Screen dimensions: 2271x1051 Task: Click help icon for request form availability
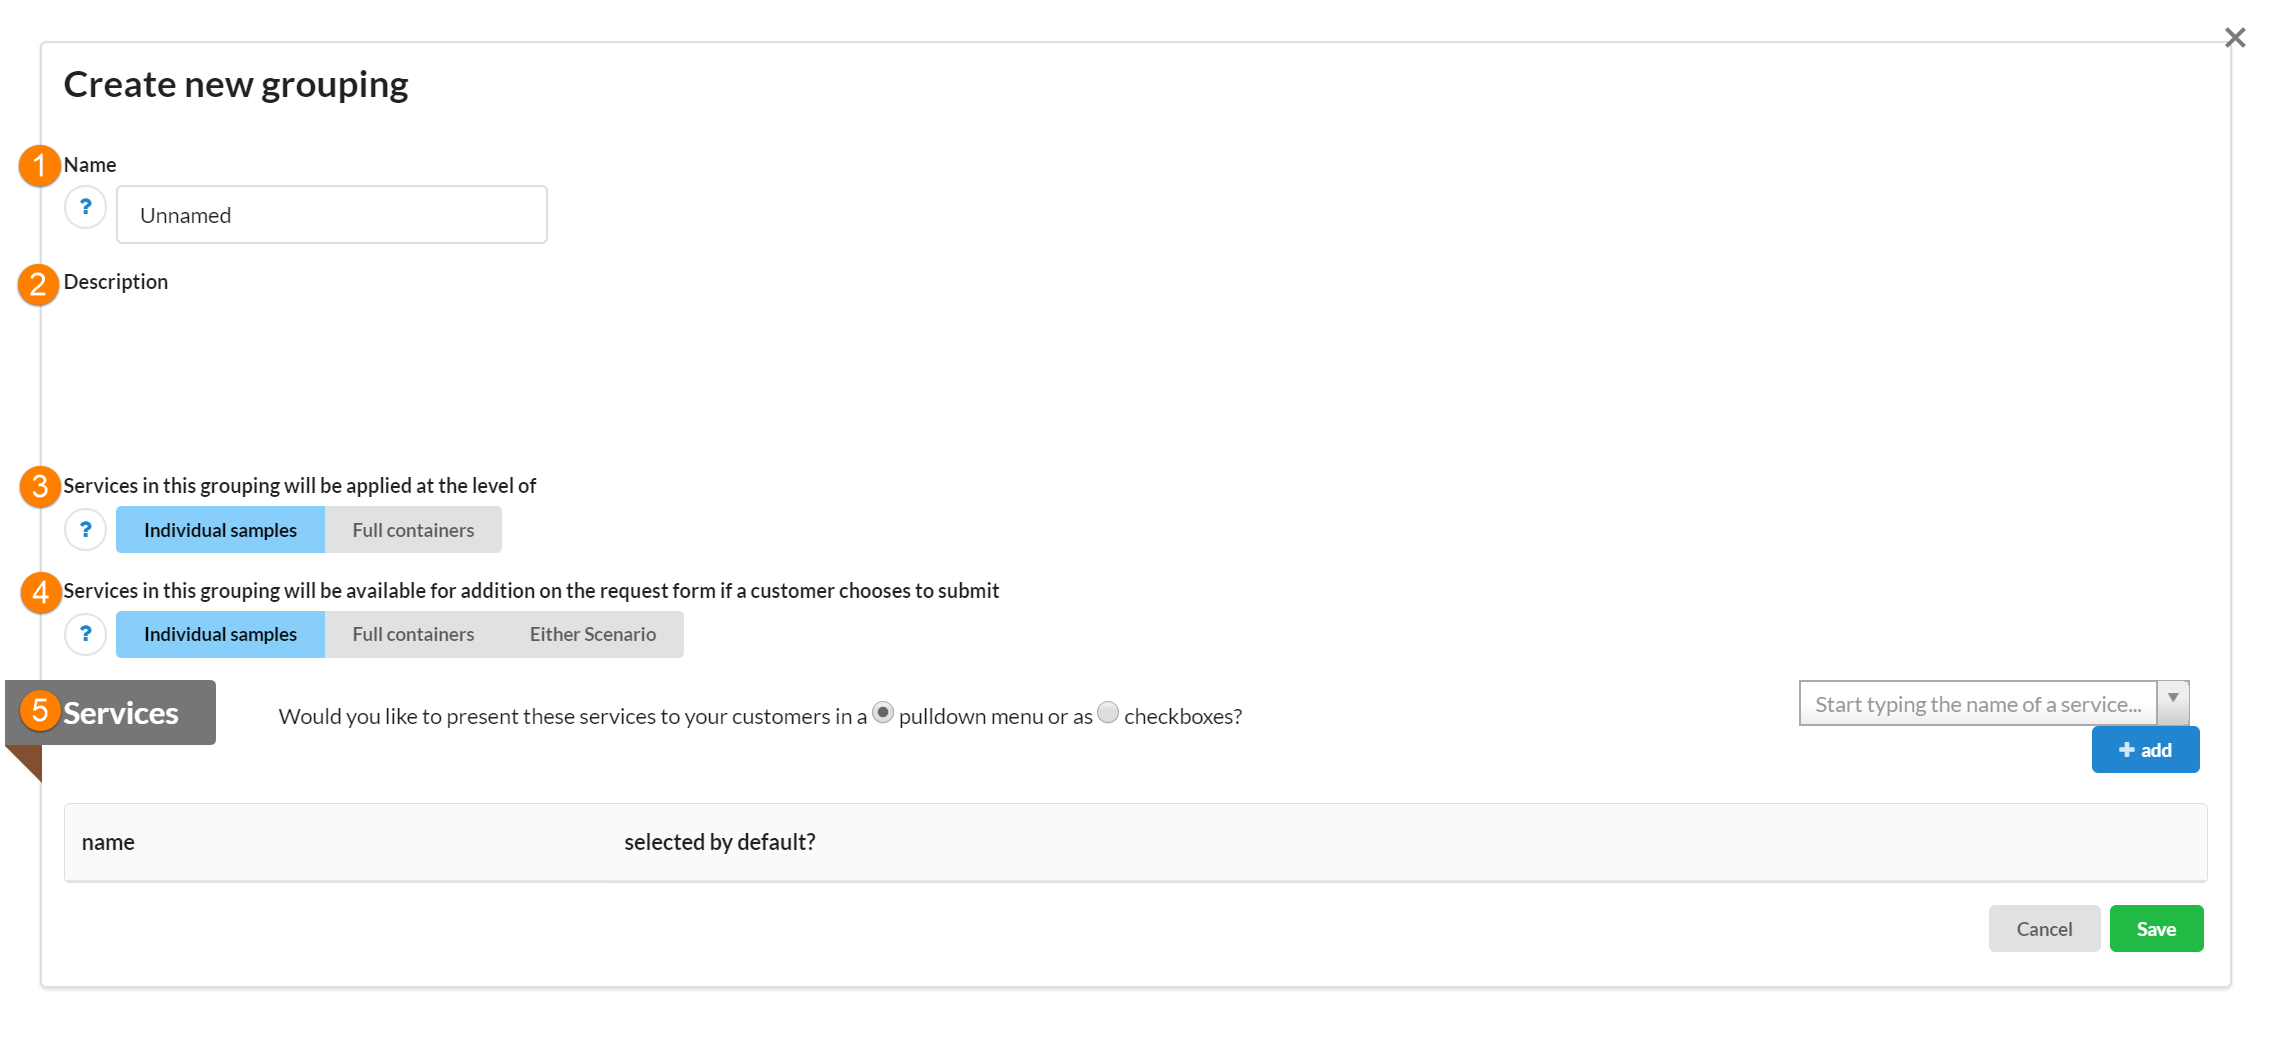coord(86,634)
